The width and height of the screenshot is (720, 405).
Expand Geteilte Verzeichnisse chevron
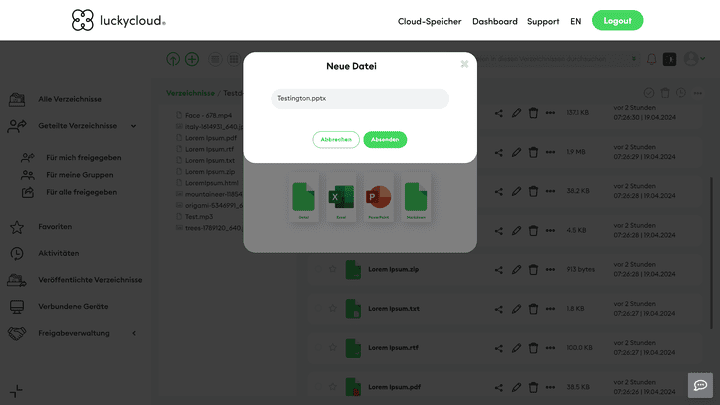click(133, 126)
